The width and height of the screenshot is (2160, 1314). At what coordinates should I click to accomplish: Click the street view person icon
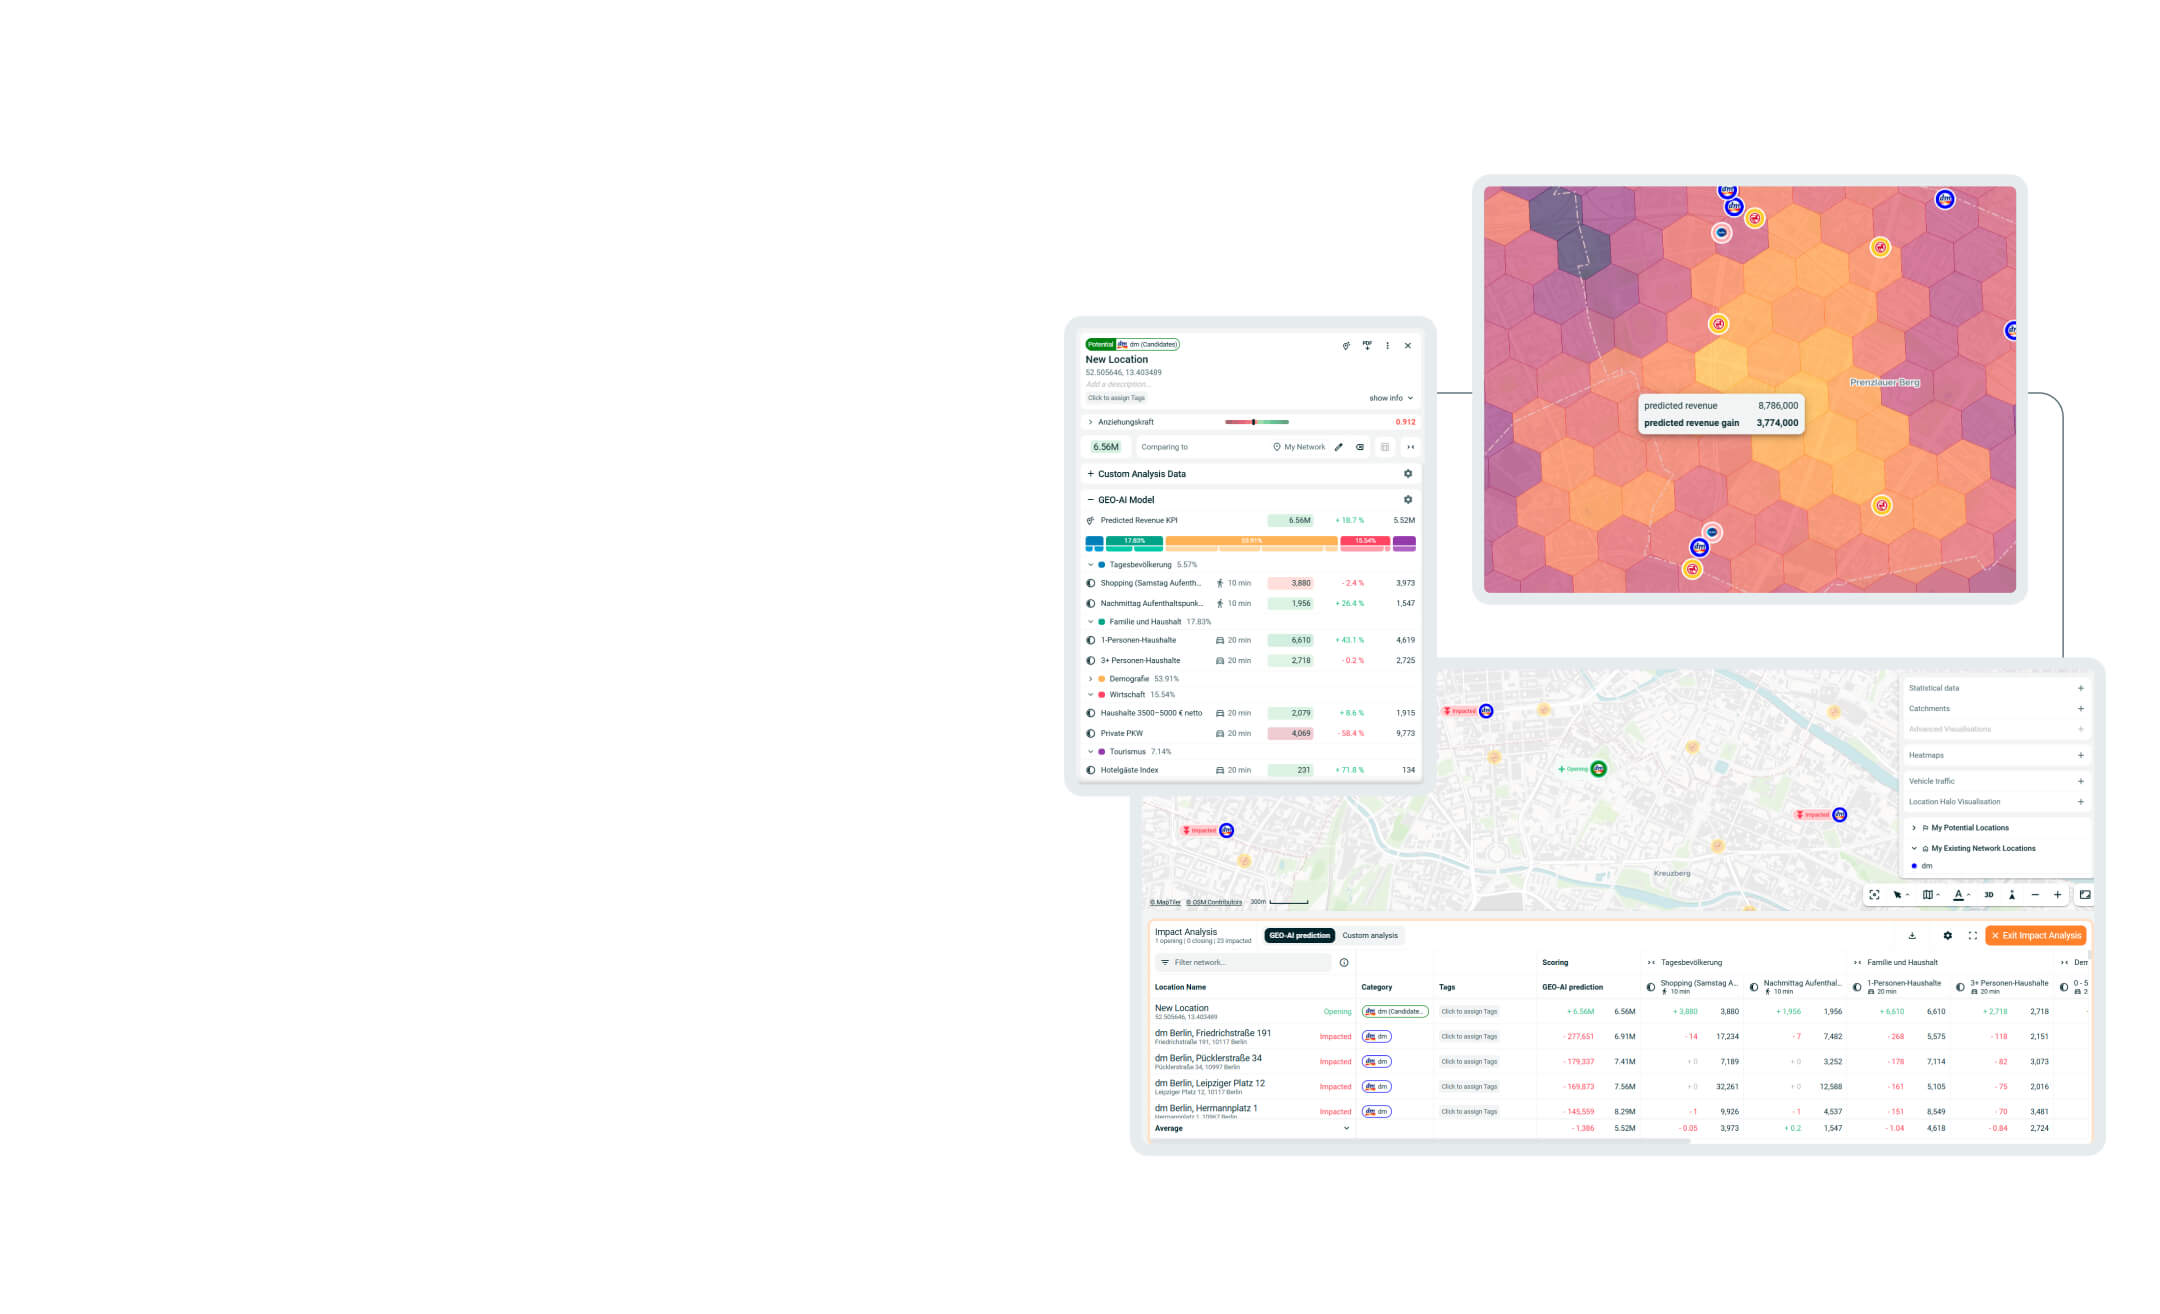[2012, 895]
